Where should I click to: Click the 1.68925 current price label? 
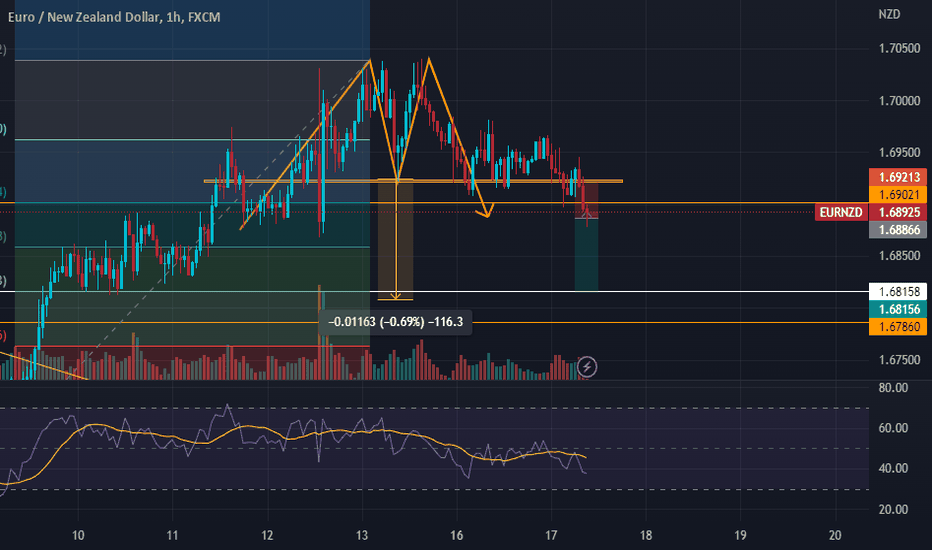click(x=898, y=212)
